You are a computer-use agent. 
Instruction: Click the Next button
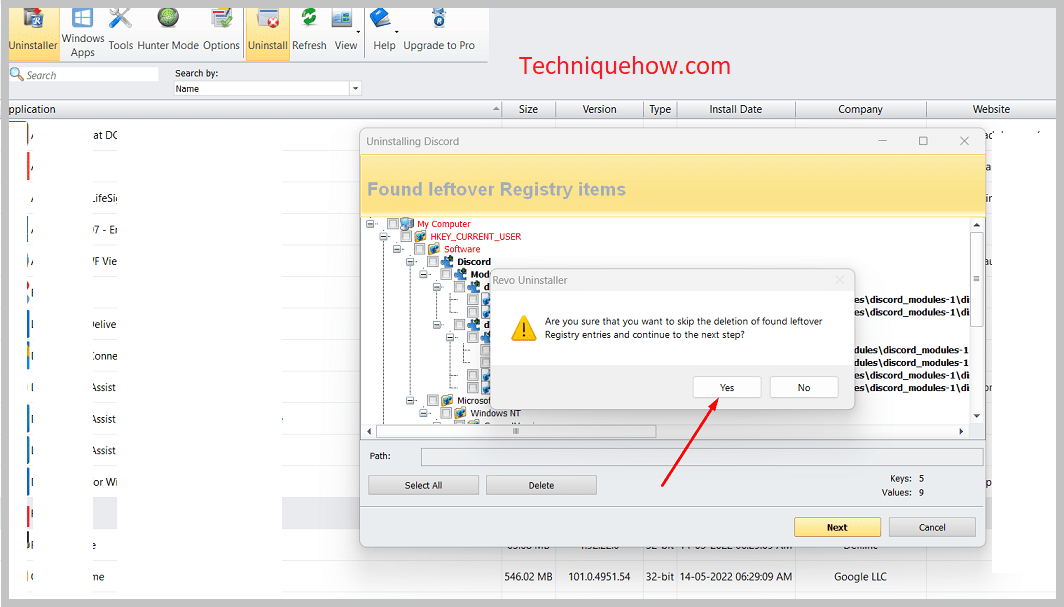click(x=837, y=528)
